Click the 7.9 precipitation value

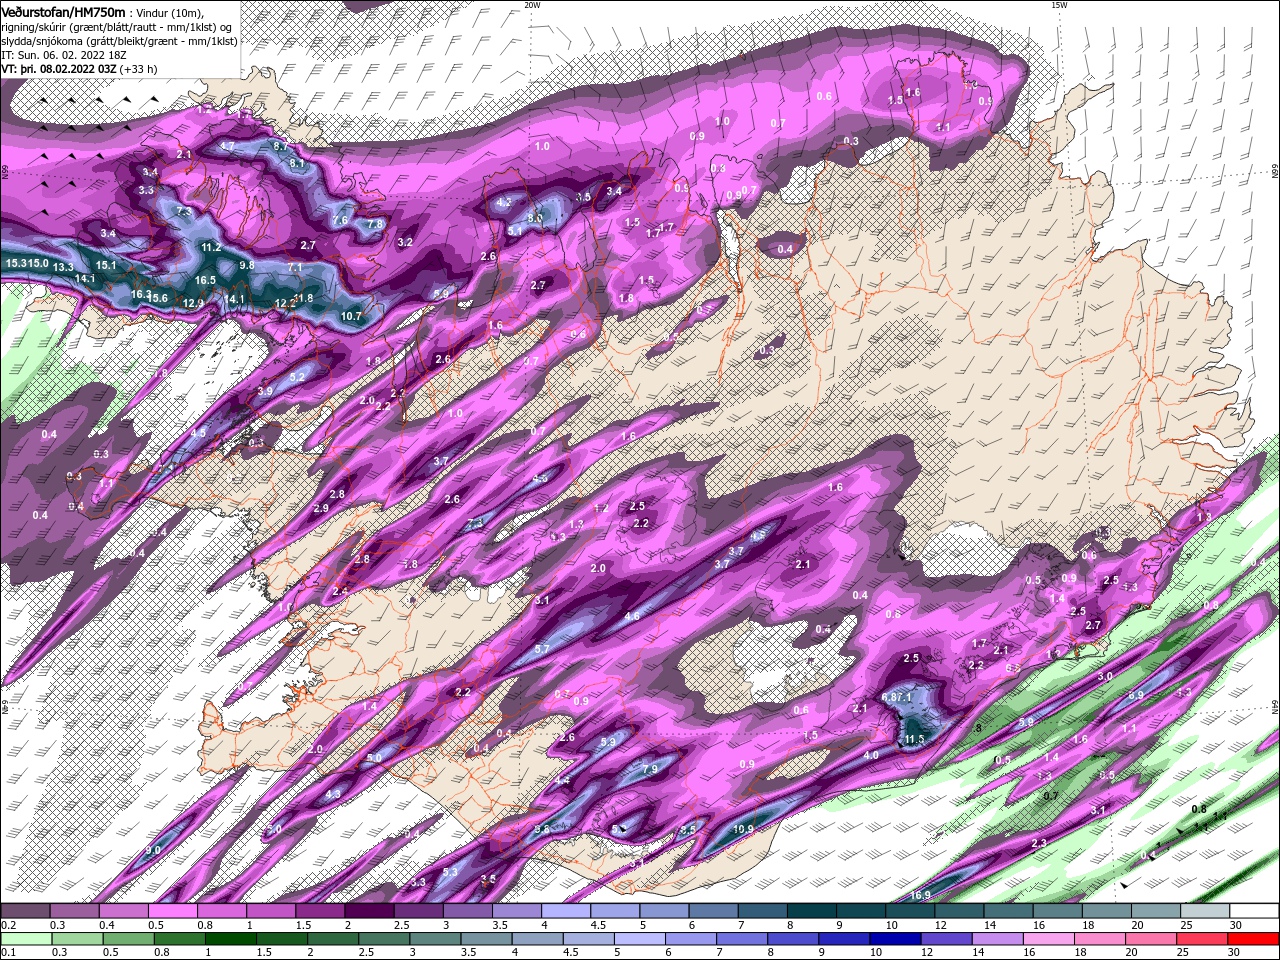pos(649,769)
